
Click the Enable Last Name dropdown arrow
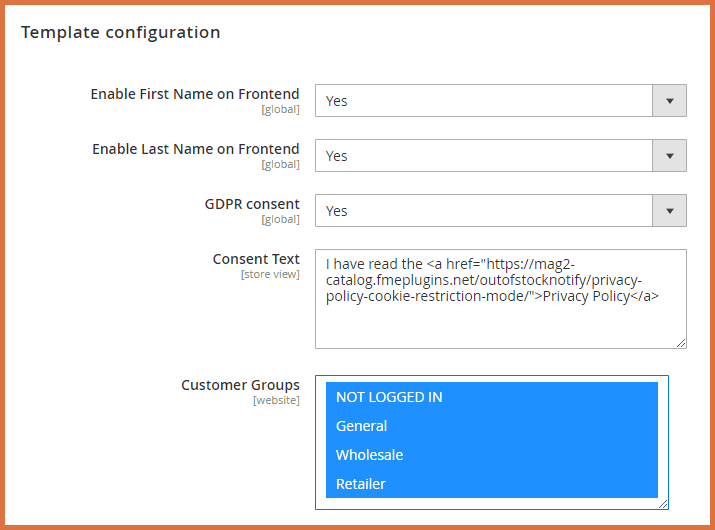[x=669, y=156]
